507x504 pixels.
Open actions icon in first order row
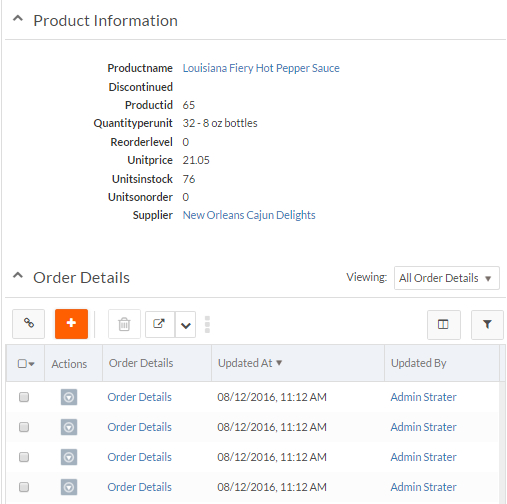(x=69, y=397)
